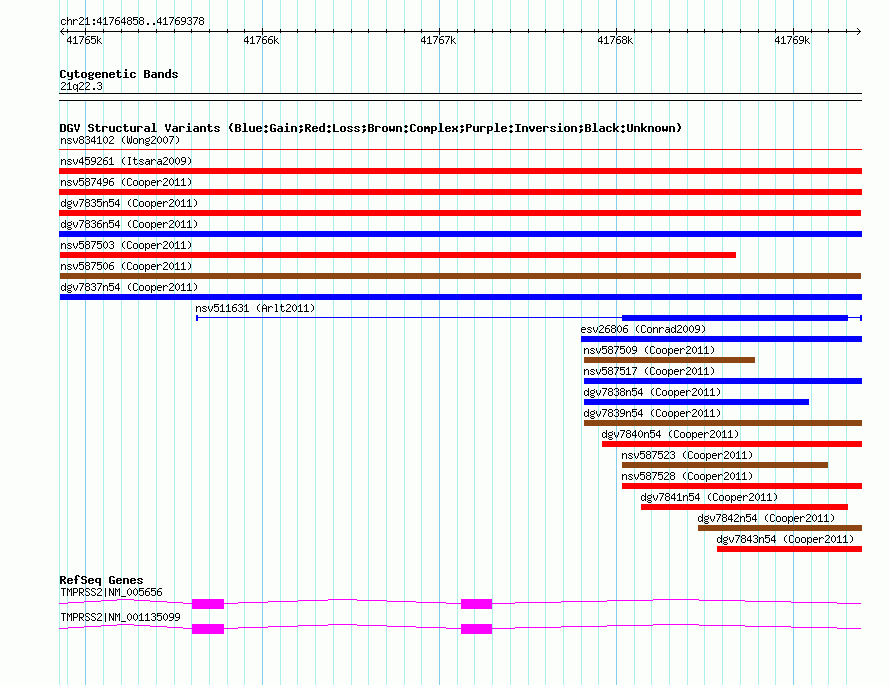Viewport: 890px width, 685px height.
Task: Click the dgv7839n54 (Cooper2011) label
Action: point(652,413)
